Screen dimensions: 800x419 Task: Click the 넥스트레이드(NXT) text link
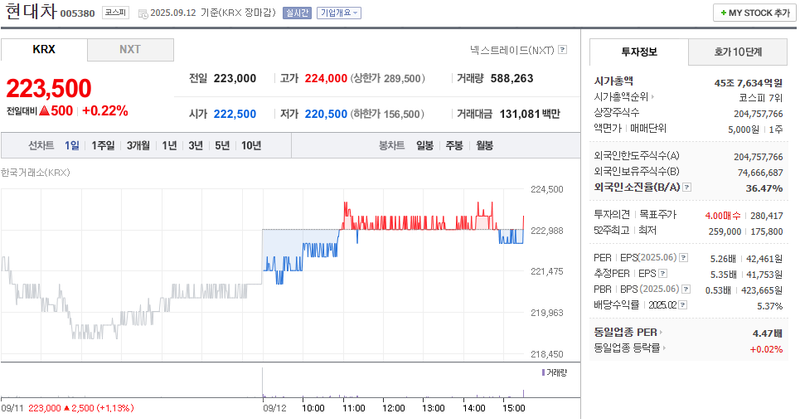(x=512, y=50)
